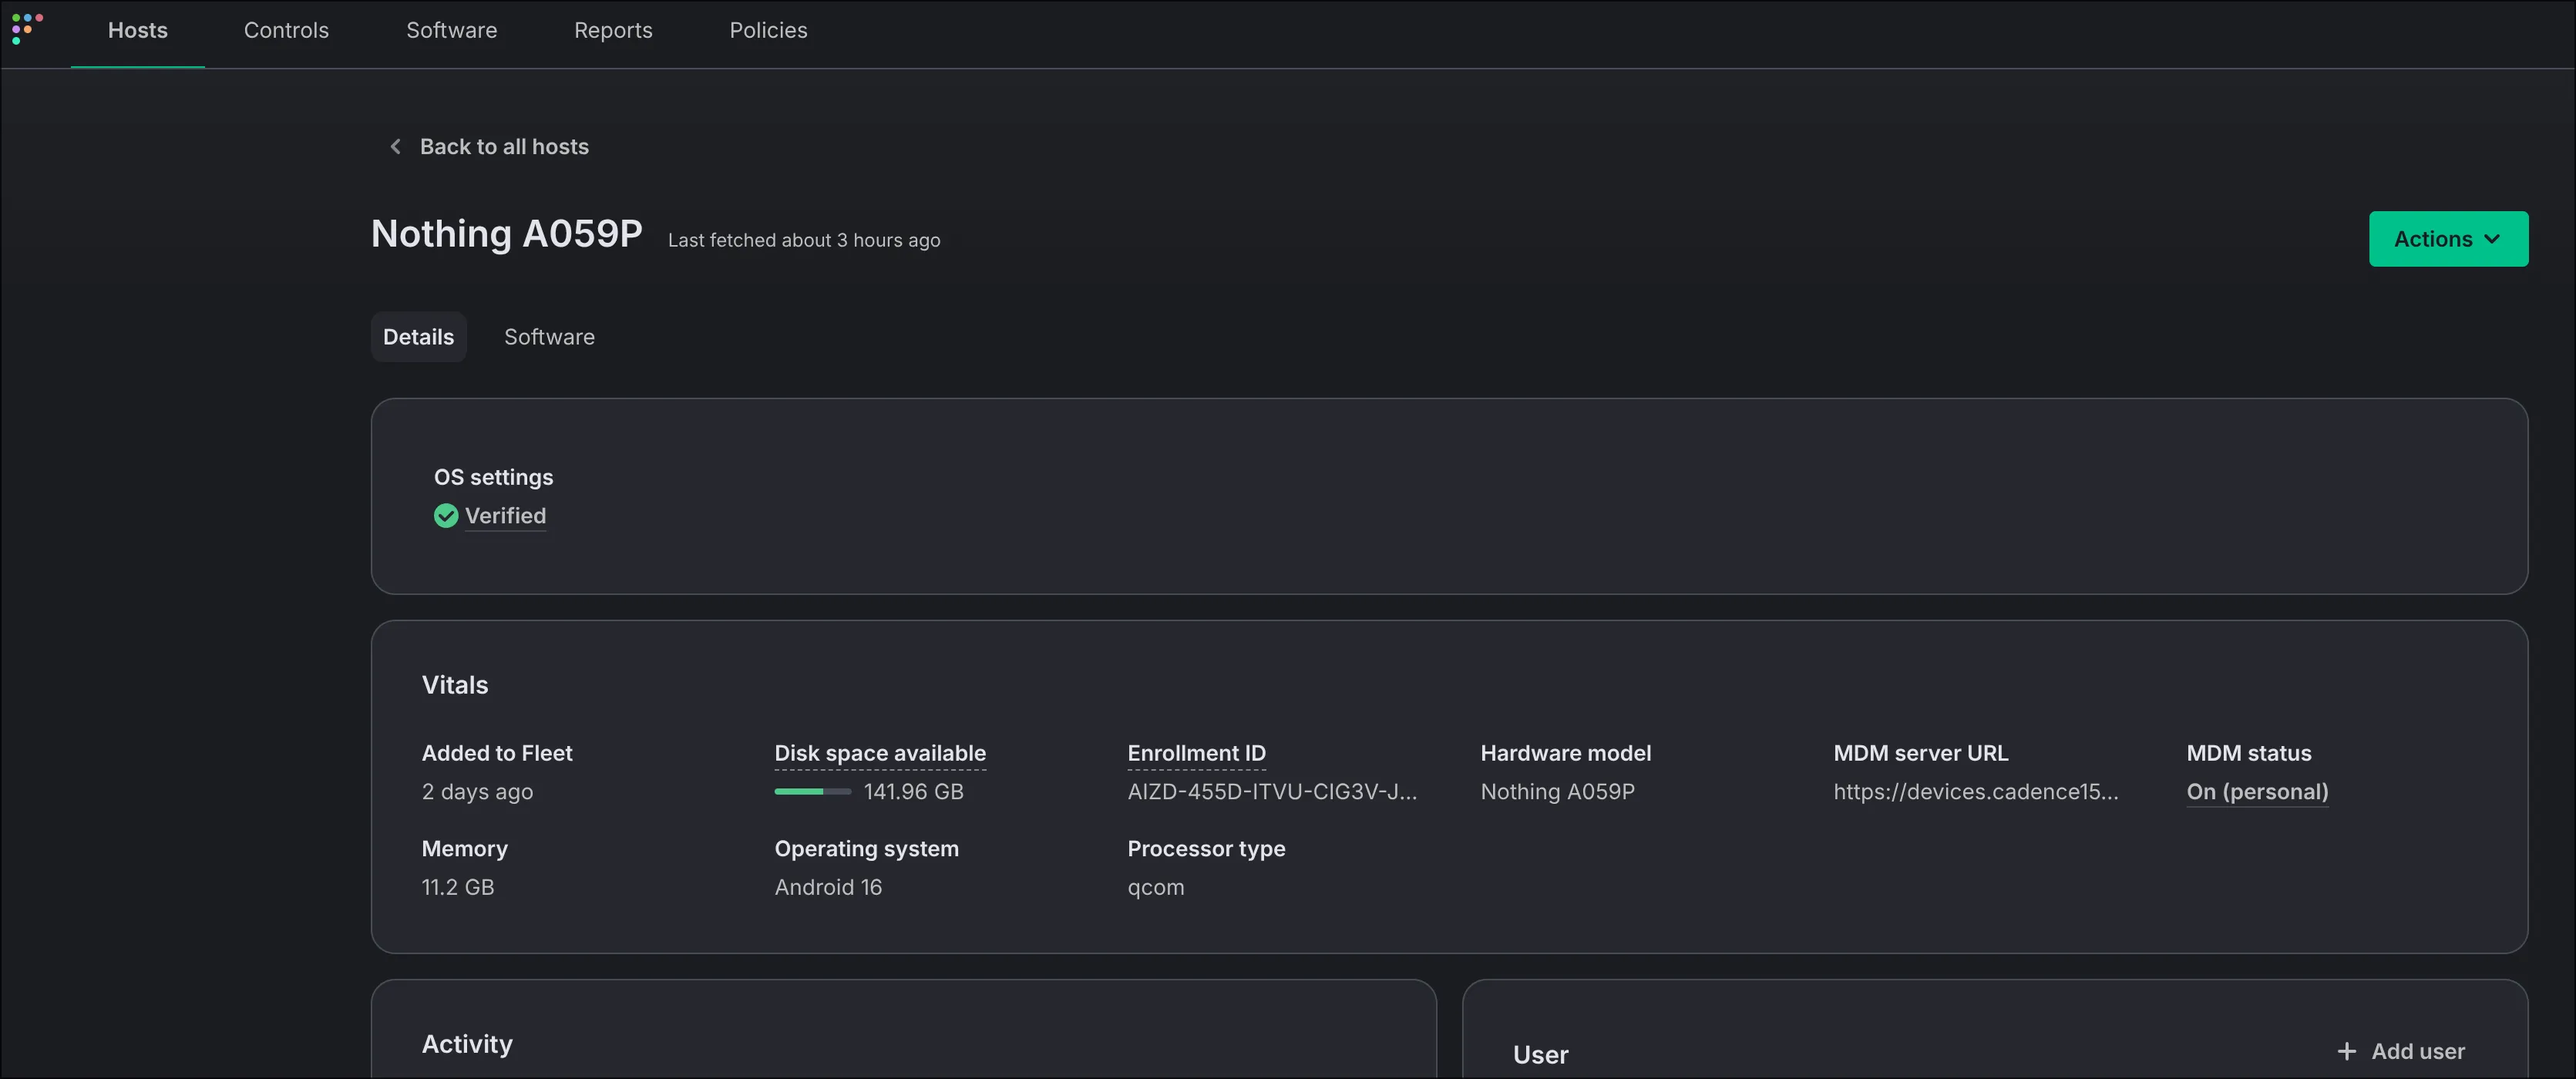Screen dimensions: 2576x1079
Task: Click the plus icon beside Add user
Action: [x=2346, y=1052]
